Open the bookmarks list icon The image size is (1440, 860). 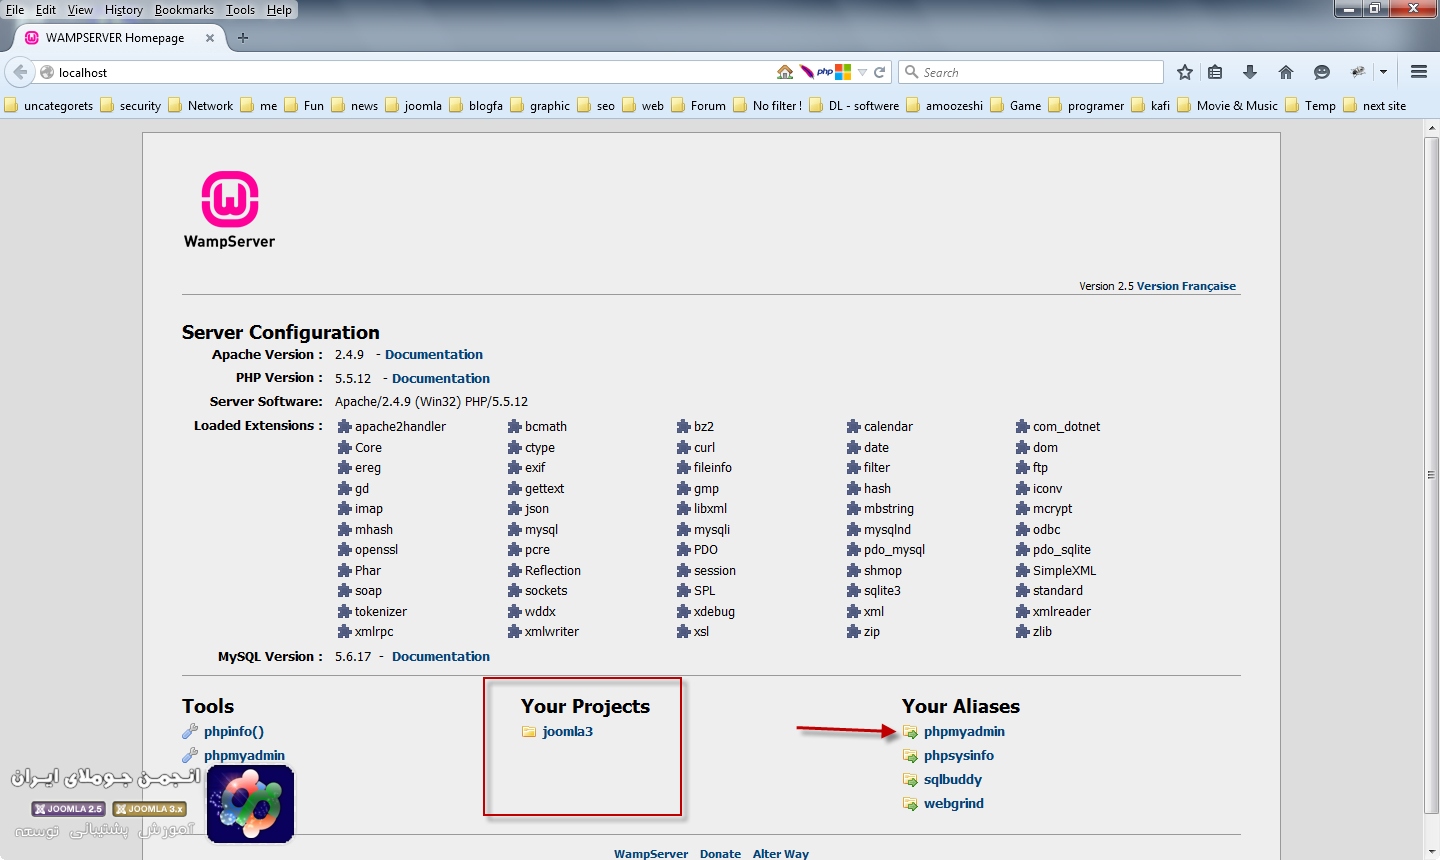click(1215, 72)
